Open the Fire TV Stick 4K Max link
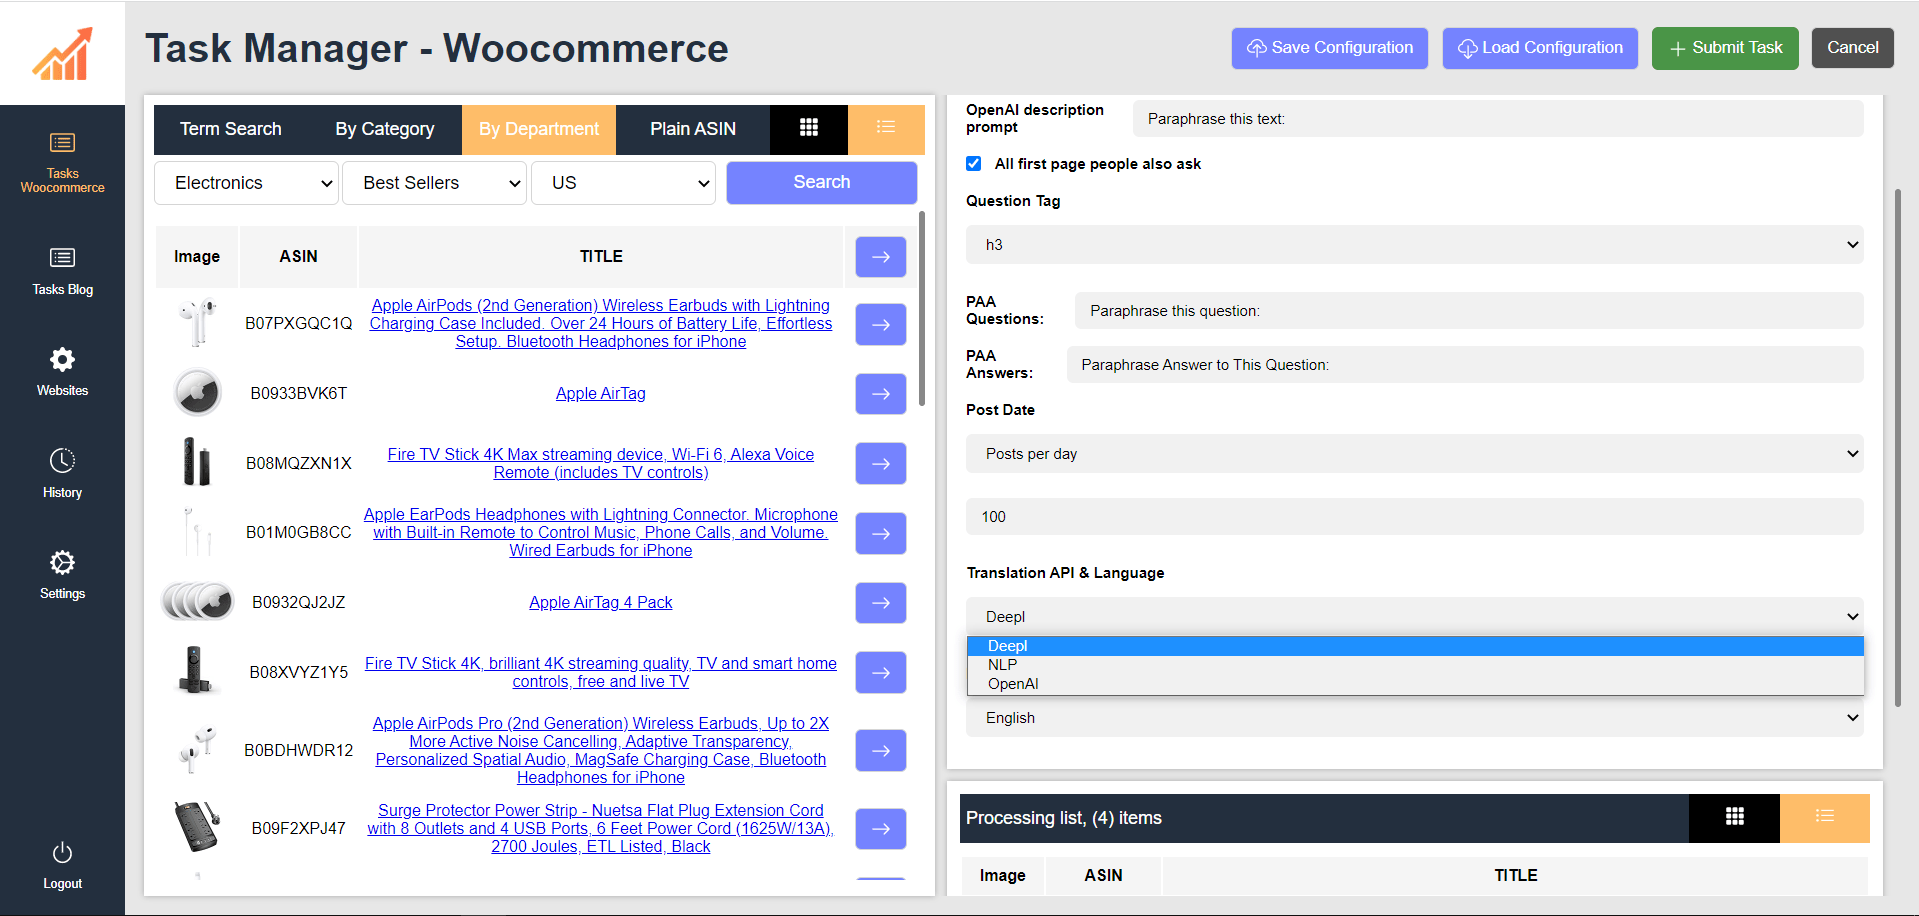 (x=600, y=464)
